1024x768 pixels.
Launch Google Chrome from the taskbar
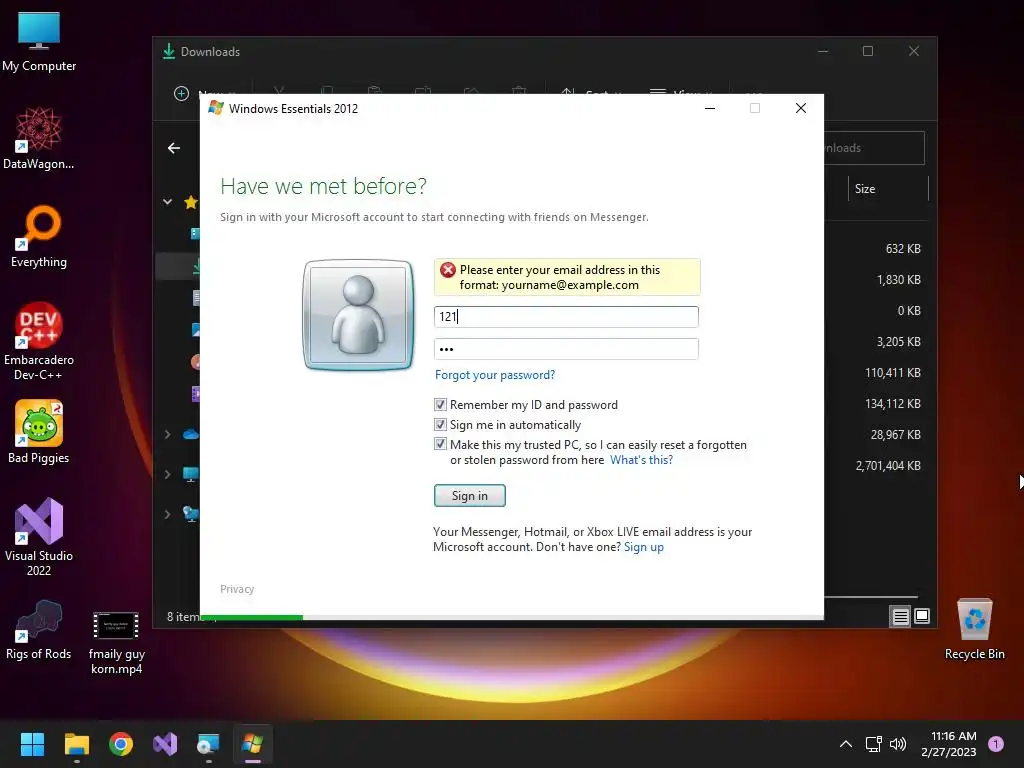[x=121, y=744]
